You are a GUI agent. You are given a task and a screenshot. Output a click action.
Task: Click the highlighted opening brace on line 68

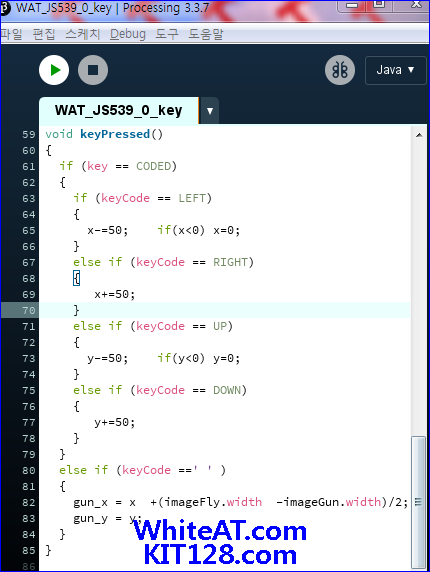click(77, 279)
